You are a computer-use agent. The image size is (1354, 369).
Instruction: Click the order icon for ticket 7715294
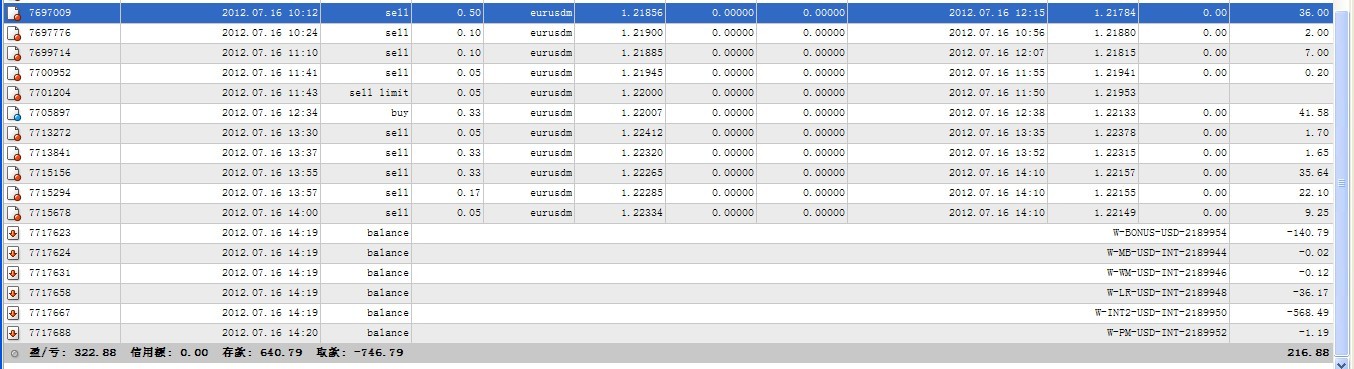coord(14,193)
